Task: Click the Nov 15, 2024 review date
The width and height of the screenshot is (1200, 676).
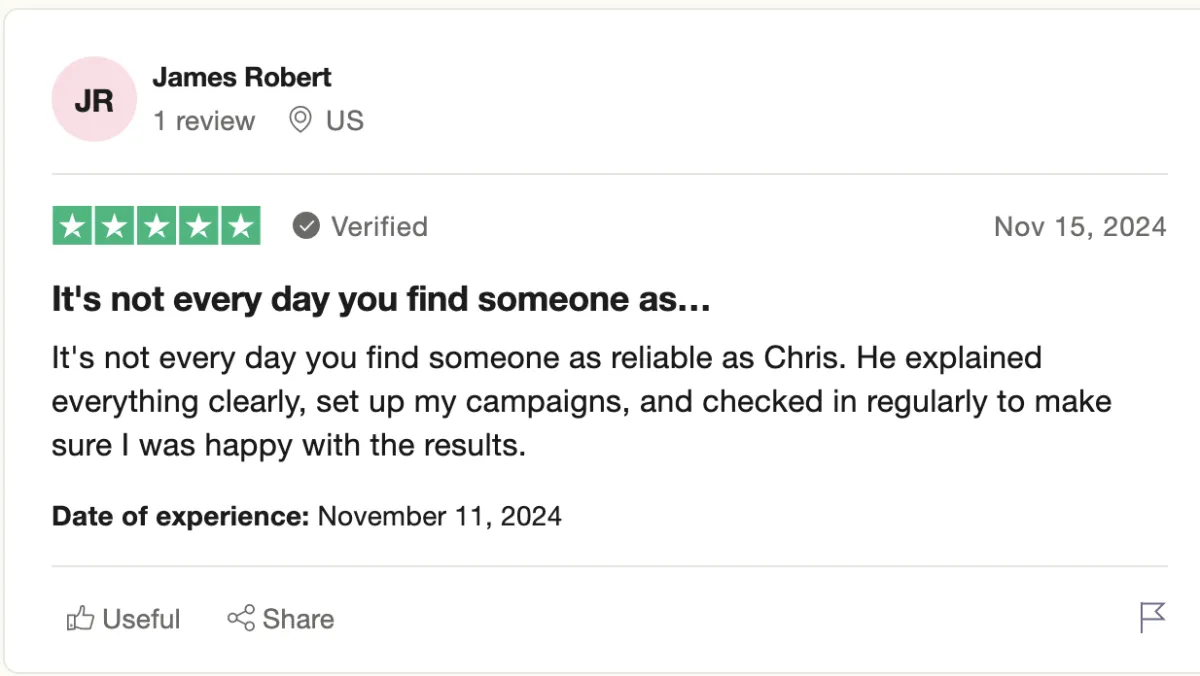Action: 1079,227
